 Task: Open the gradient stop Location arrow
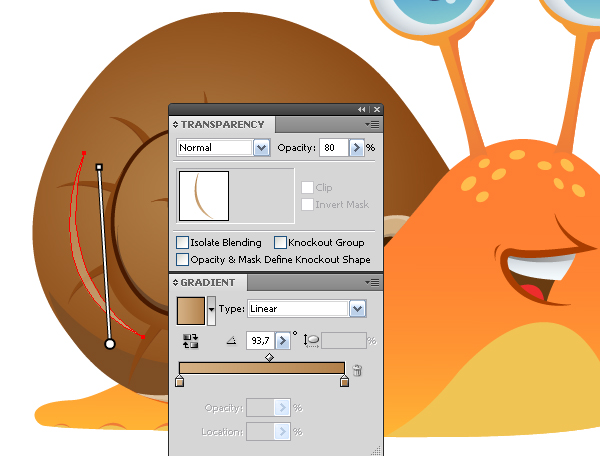282,432
